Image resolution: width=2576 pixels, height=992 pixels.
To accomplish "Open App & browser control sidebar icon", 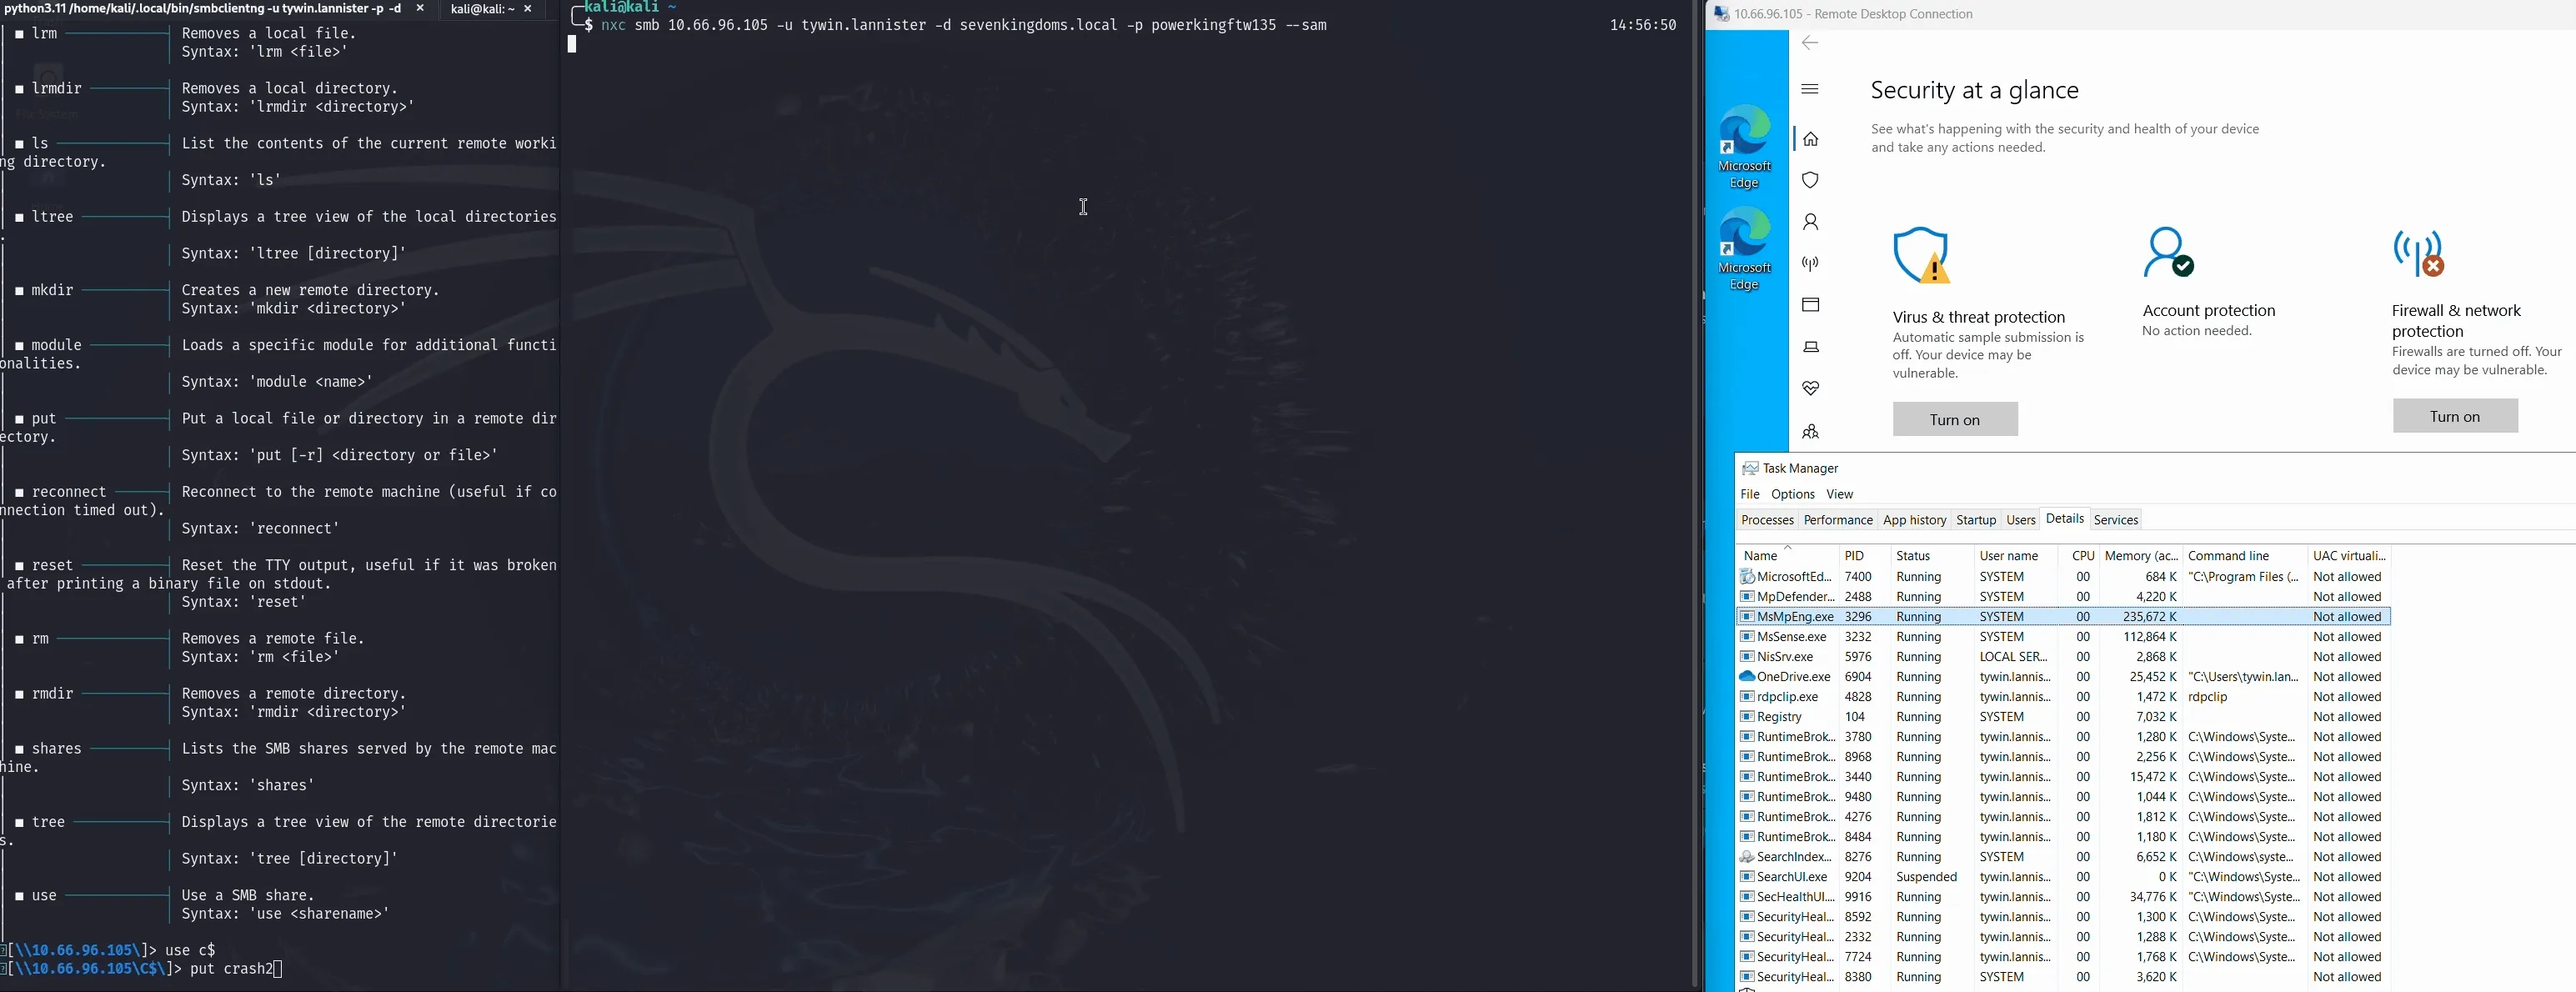I will (x=1810, y=305).
